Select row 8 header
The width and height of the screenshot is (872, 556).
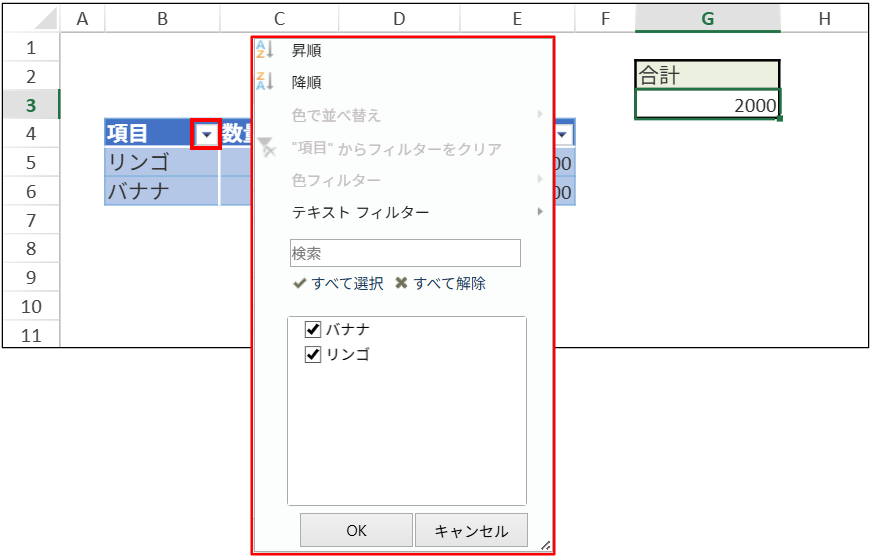pyautogui.click(x=31, y=249)
